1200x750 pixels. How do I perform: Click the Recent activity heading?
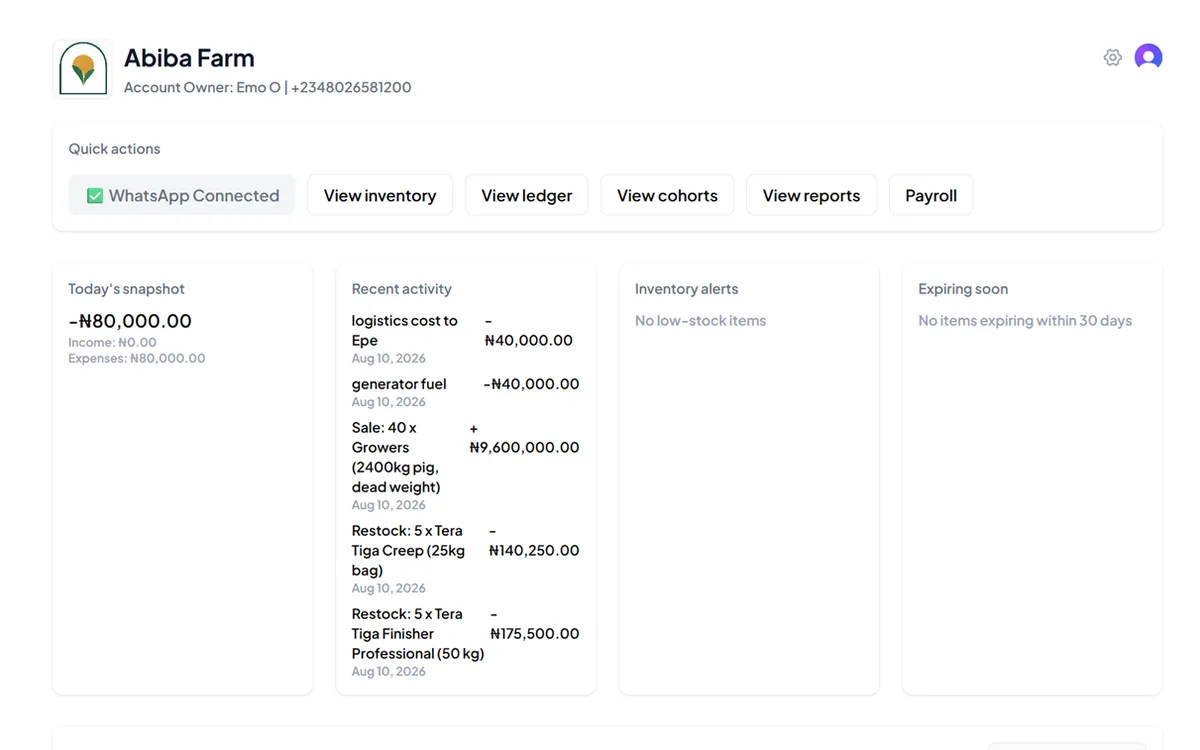coord(402,289)
